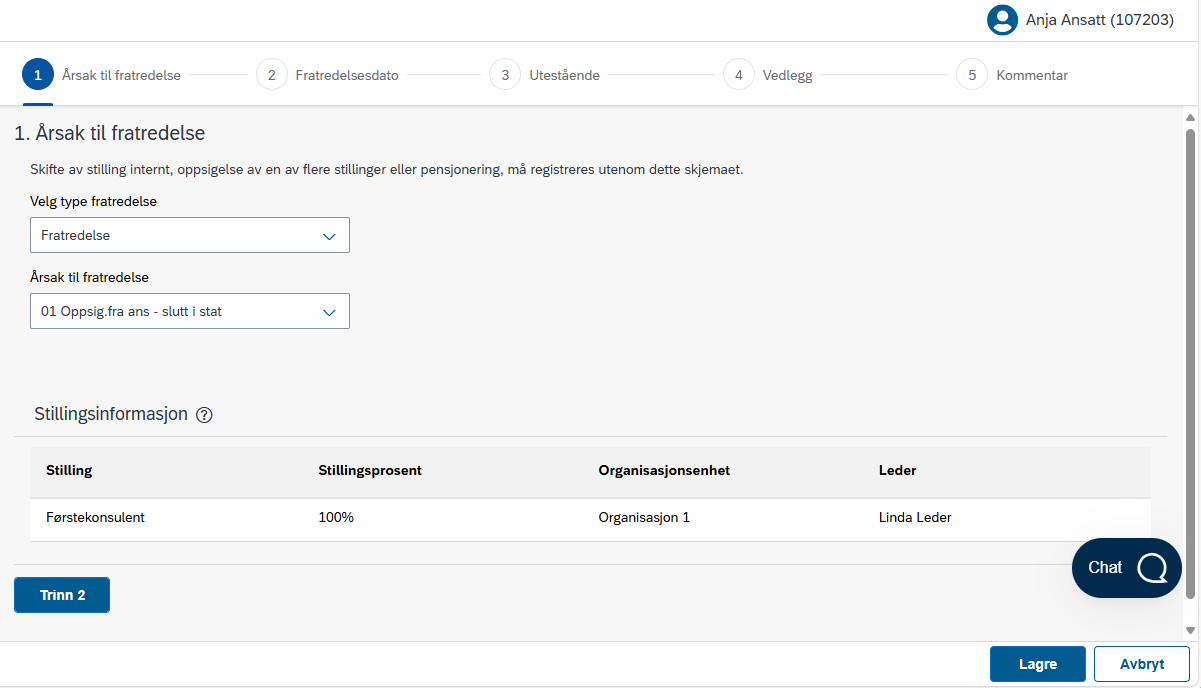Go to the Fratredelsesdato step
1201x688 pixels.
(x=347, y=75)
